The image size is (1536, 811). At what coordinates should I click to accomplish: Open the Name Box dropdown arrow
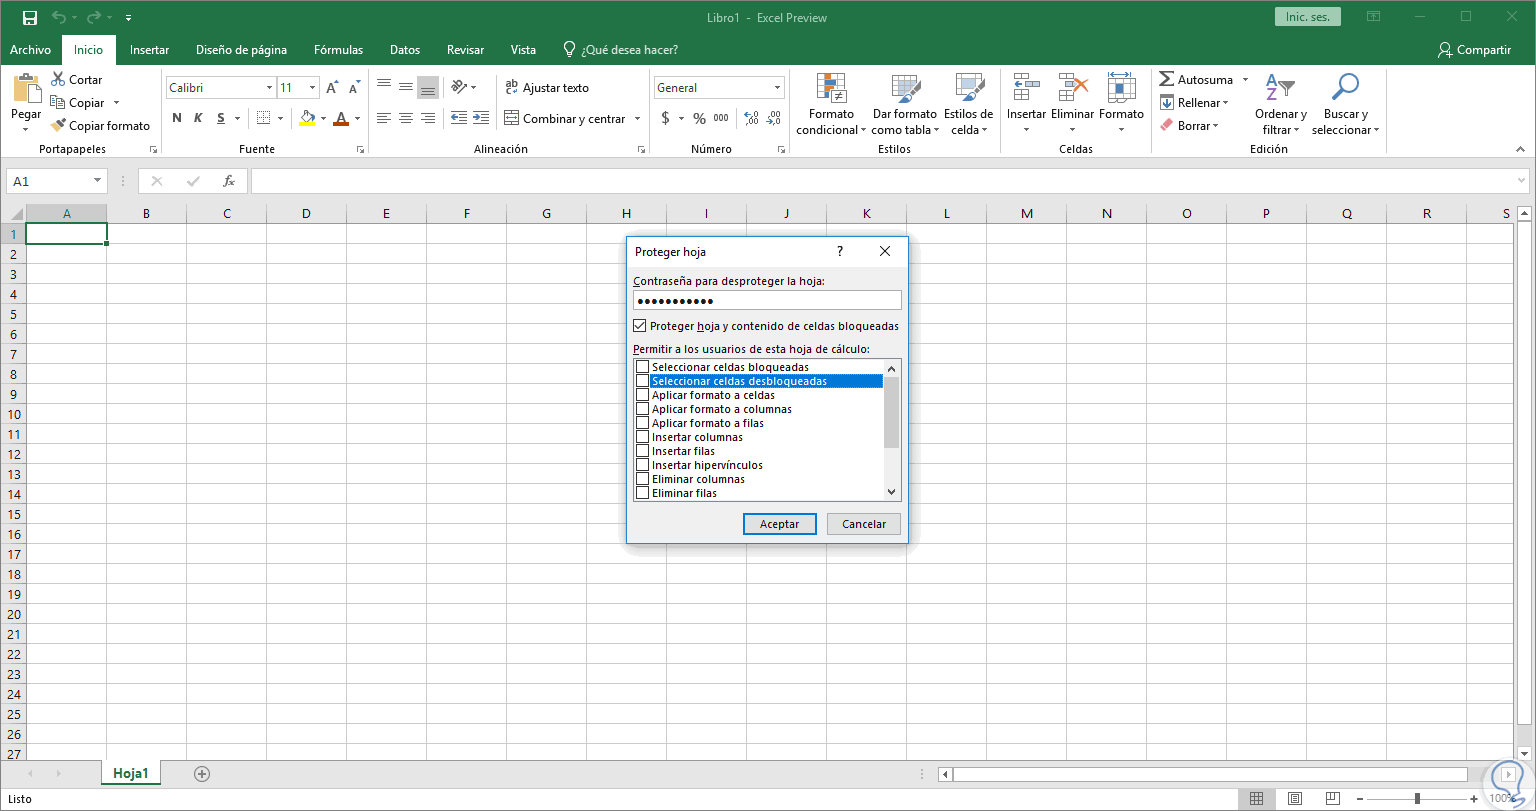(x=98, y=181)
